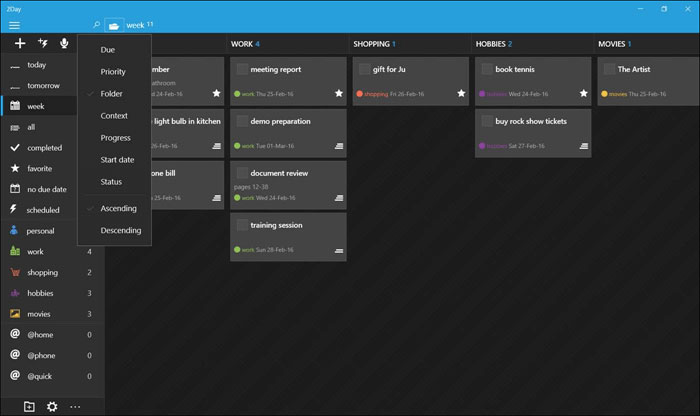This screenshot has width=700, height=416.
Task: Go to the shopping folder in sidebar
Action: 42,272
